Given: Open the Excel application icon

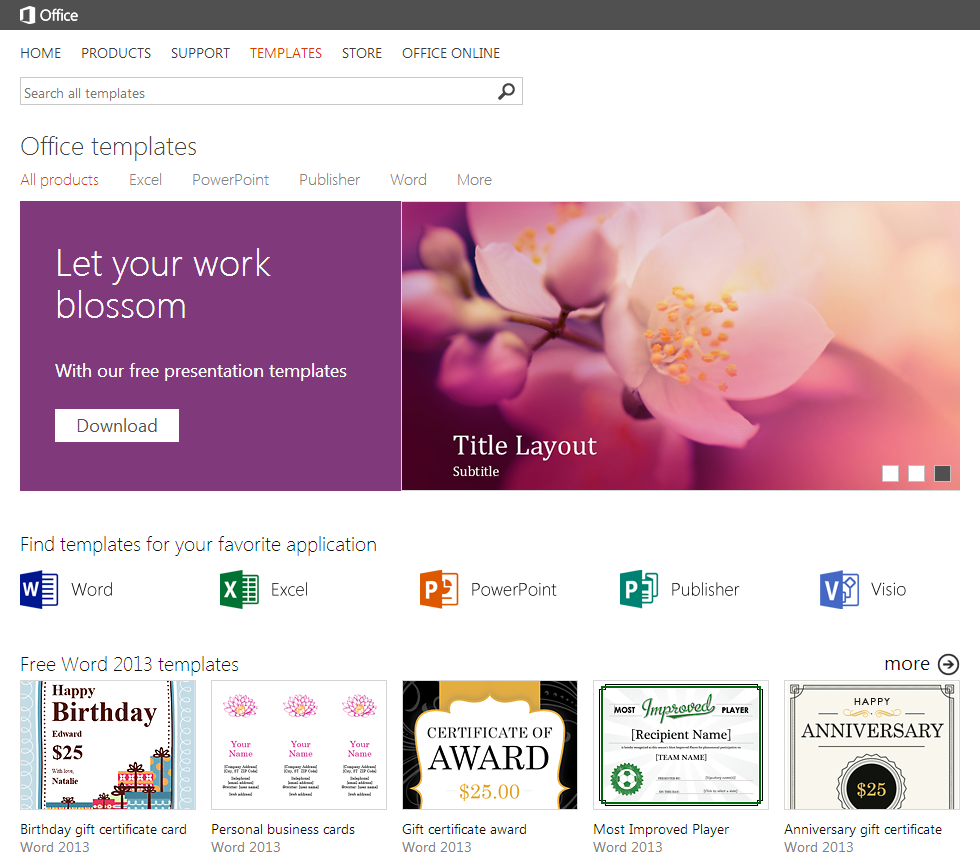Looking at the screenshot, I should tap(240, 589).
